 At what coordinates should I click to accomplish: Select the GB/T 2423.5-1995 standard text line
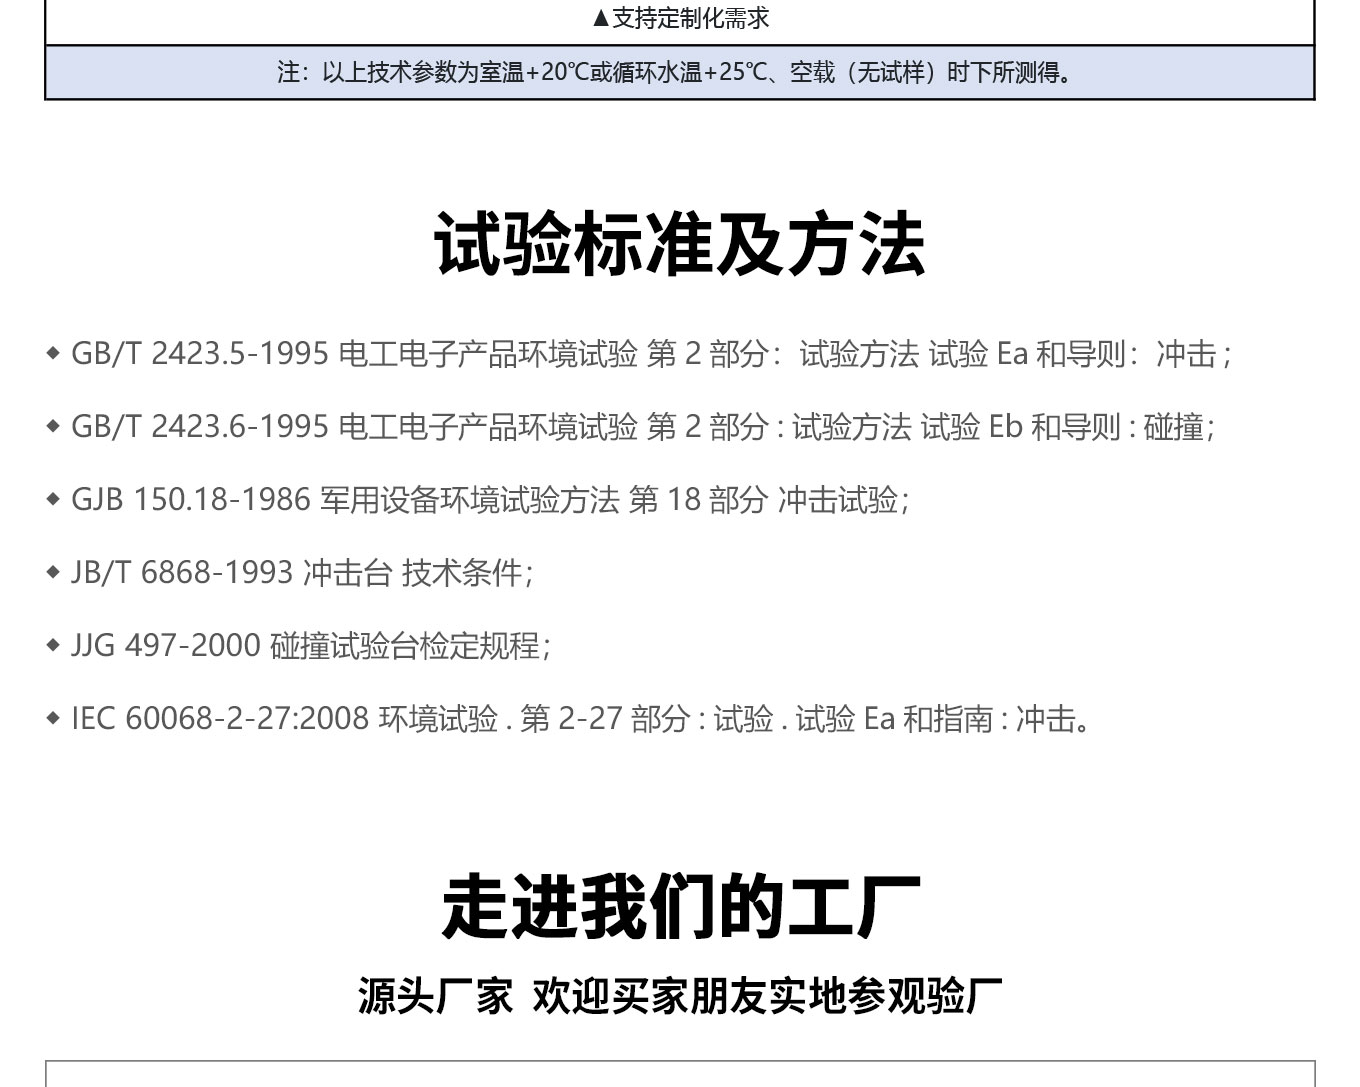650,354
